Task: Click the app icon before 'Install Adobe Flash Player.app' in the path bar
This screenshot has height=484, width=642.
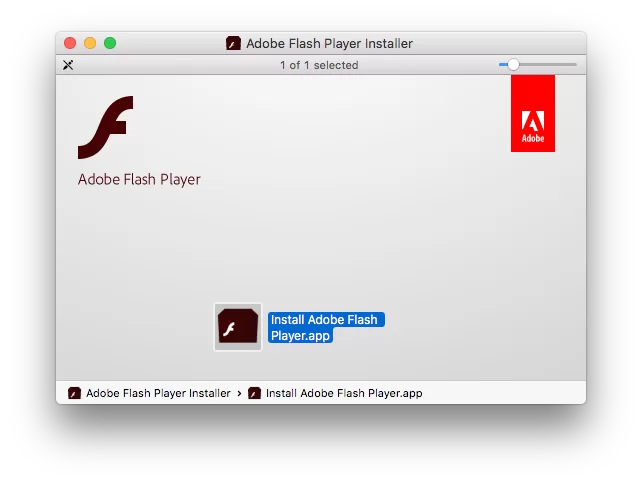Action: (254, 393)
